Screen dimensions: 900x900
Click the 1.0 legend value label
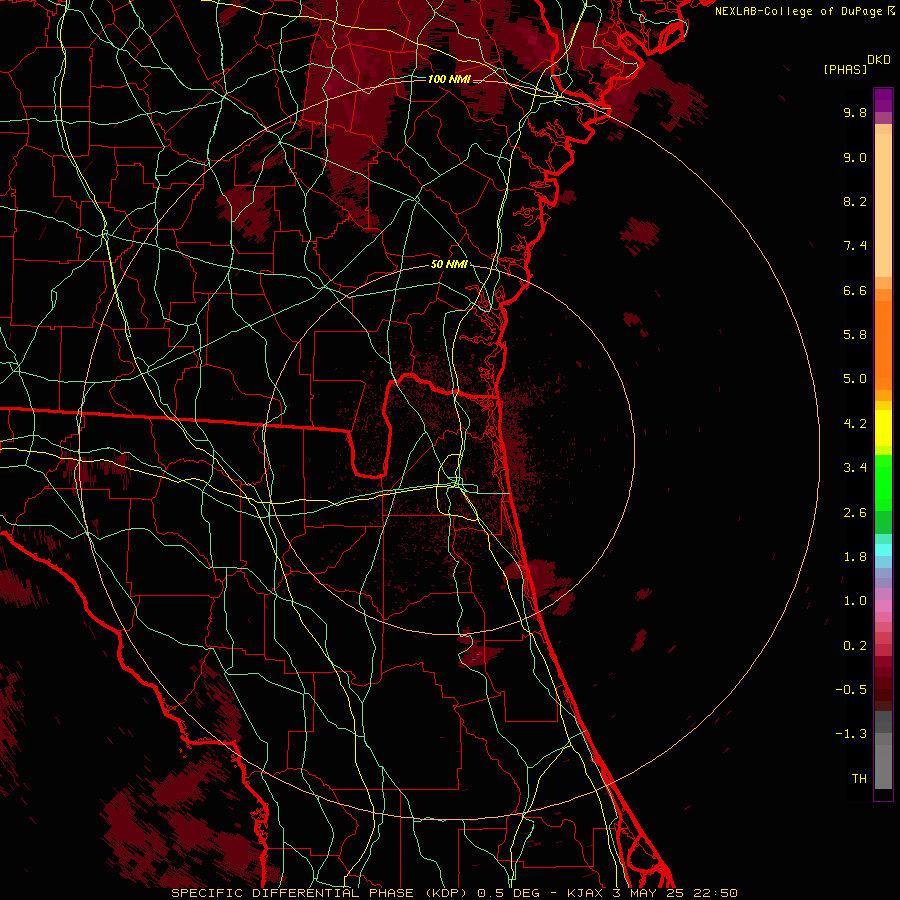[855, 601]
